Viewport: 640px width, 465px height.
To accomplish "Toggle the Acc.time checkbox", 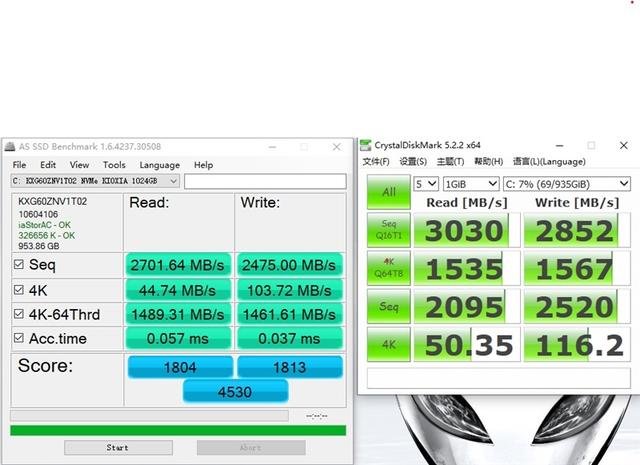I will (19, 338).
